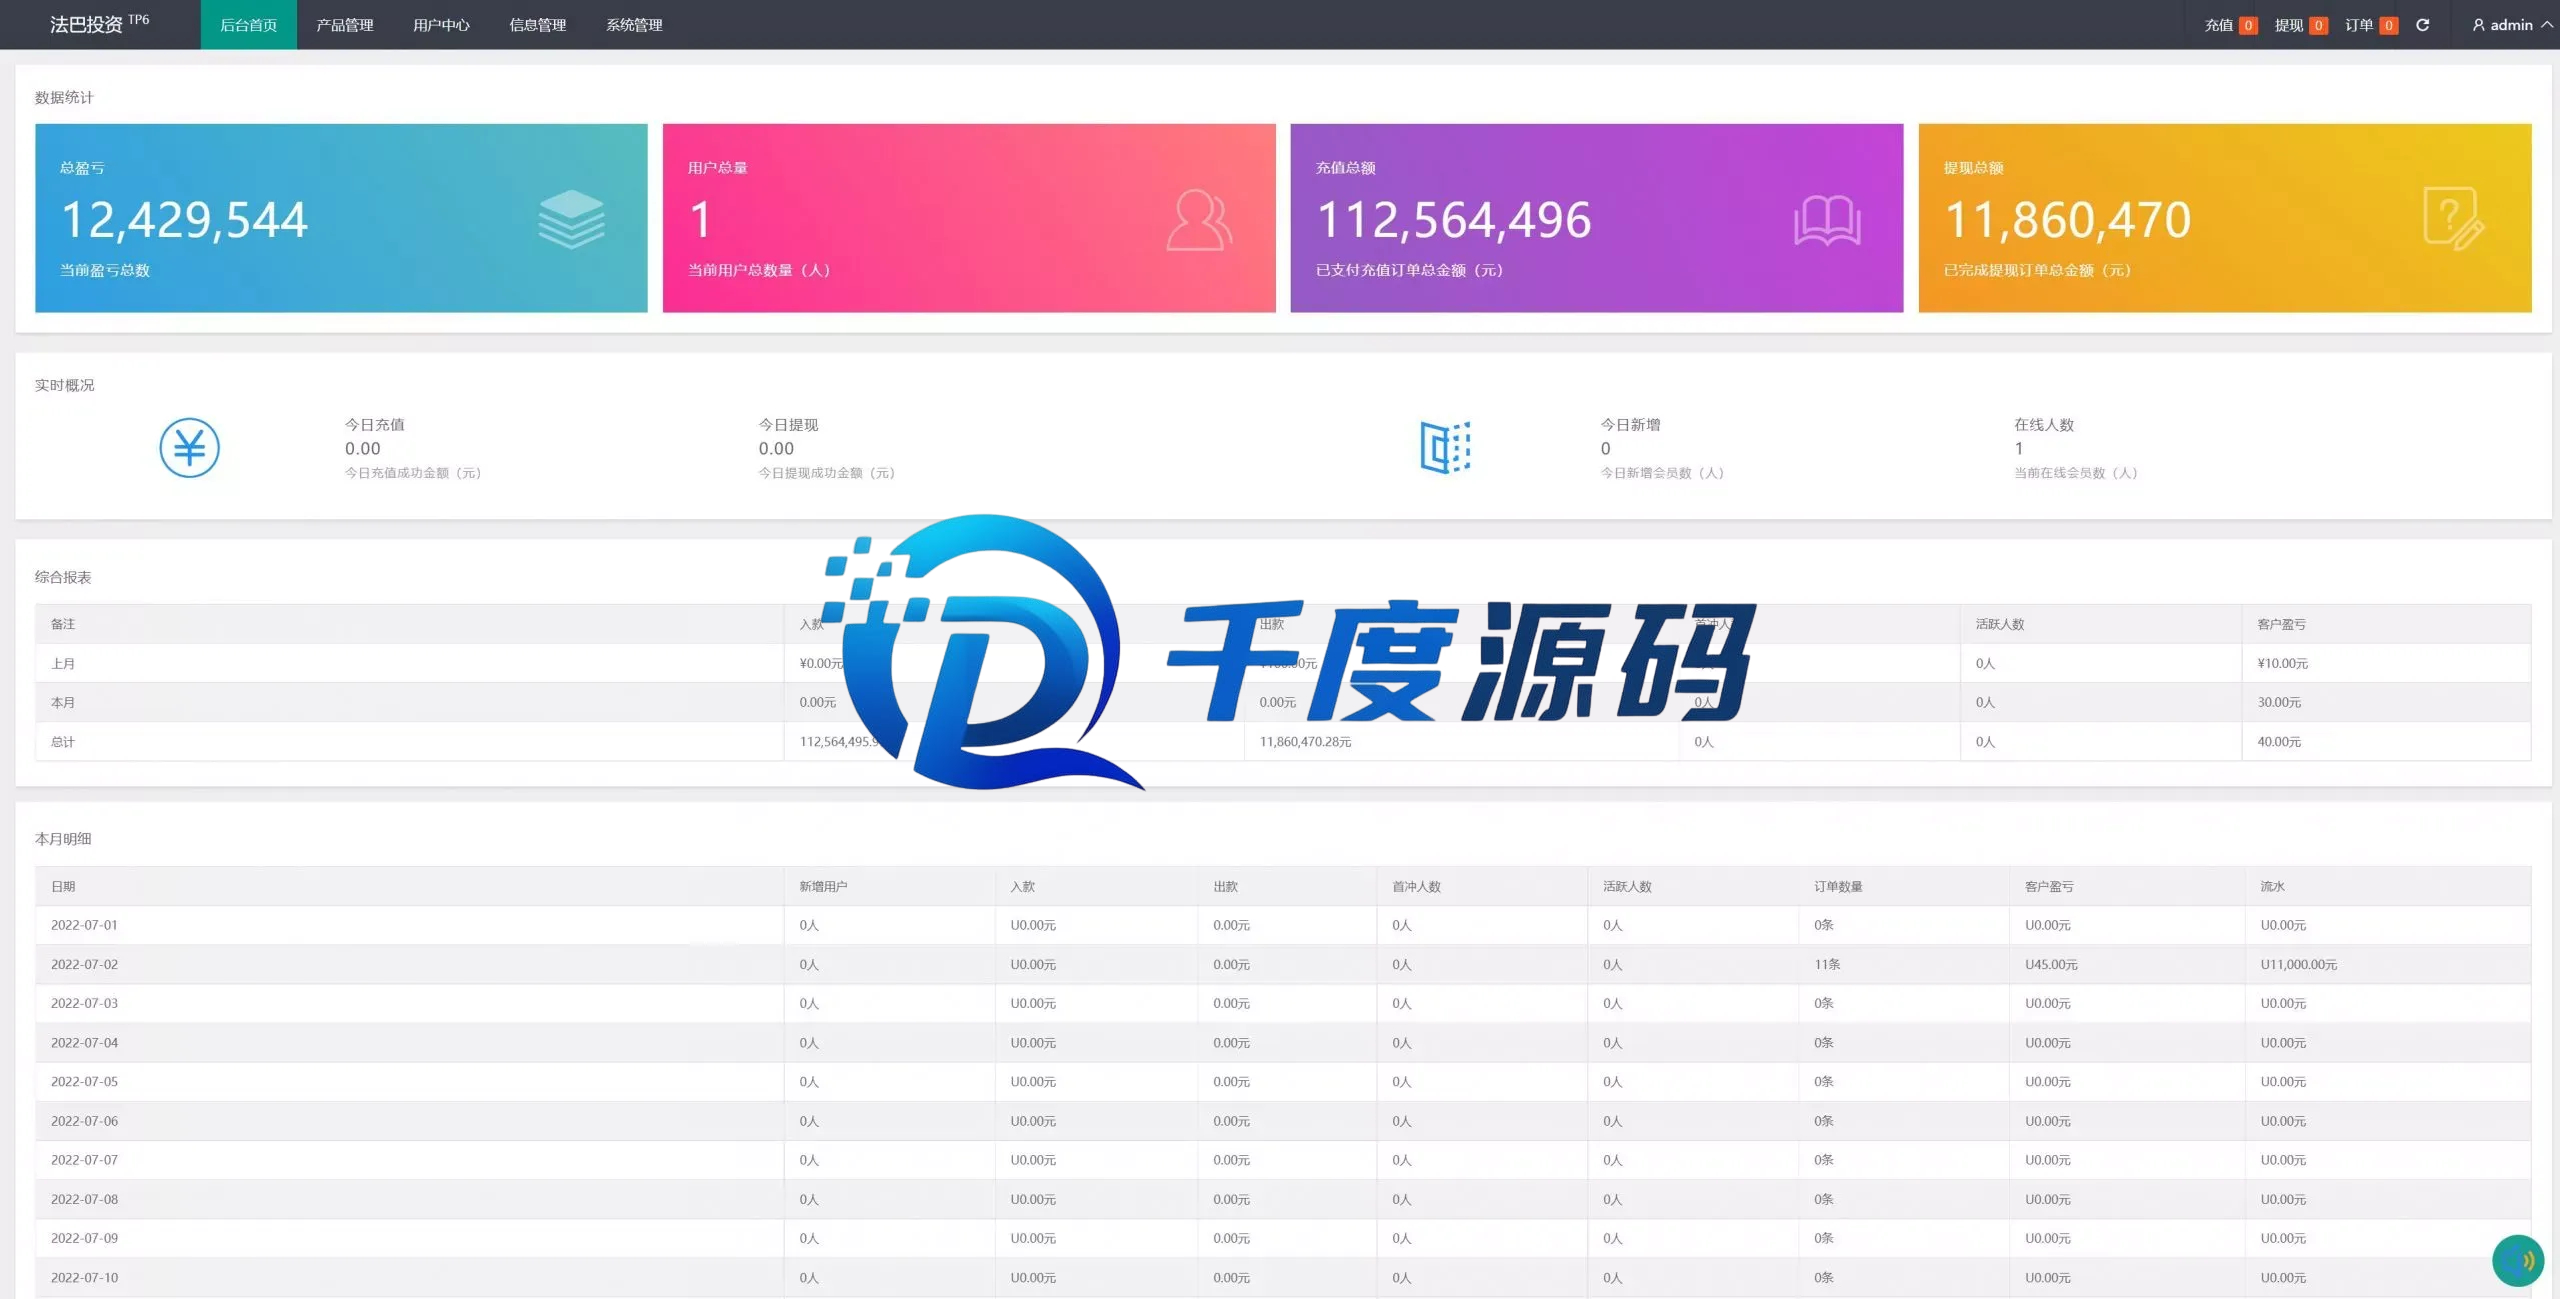Open the 后台首页 tab
The width and height of the screenshot is (2560, 1299).
[248, 25]
